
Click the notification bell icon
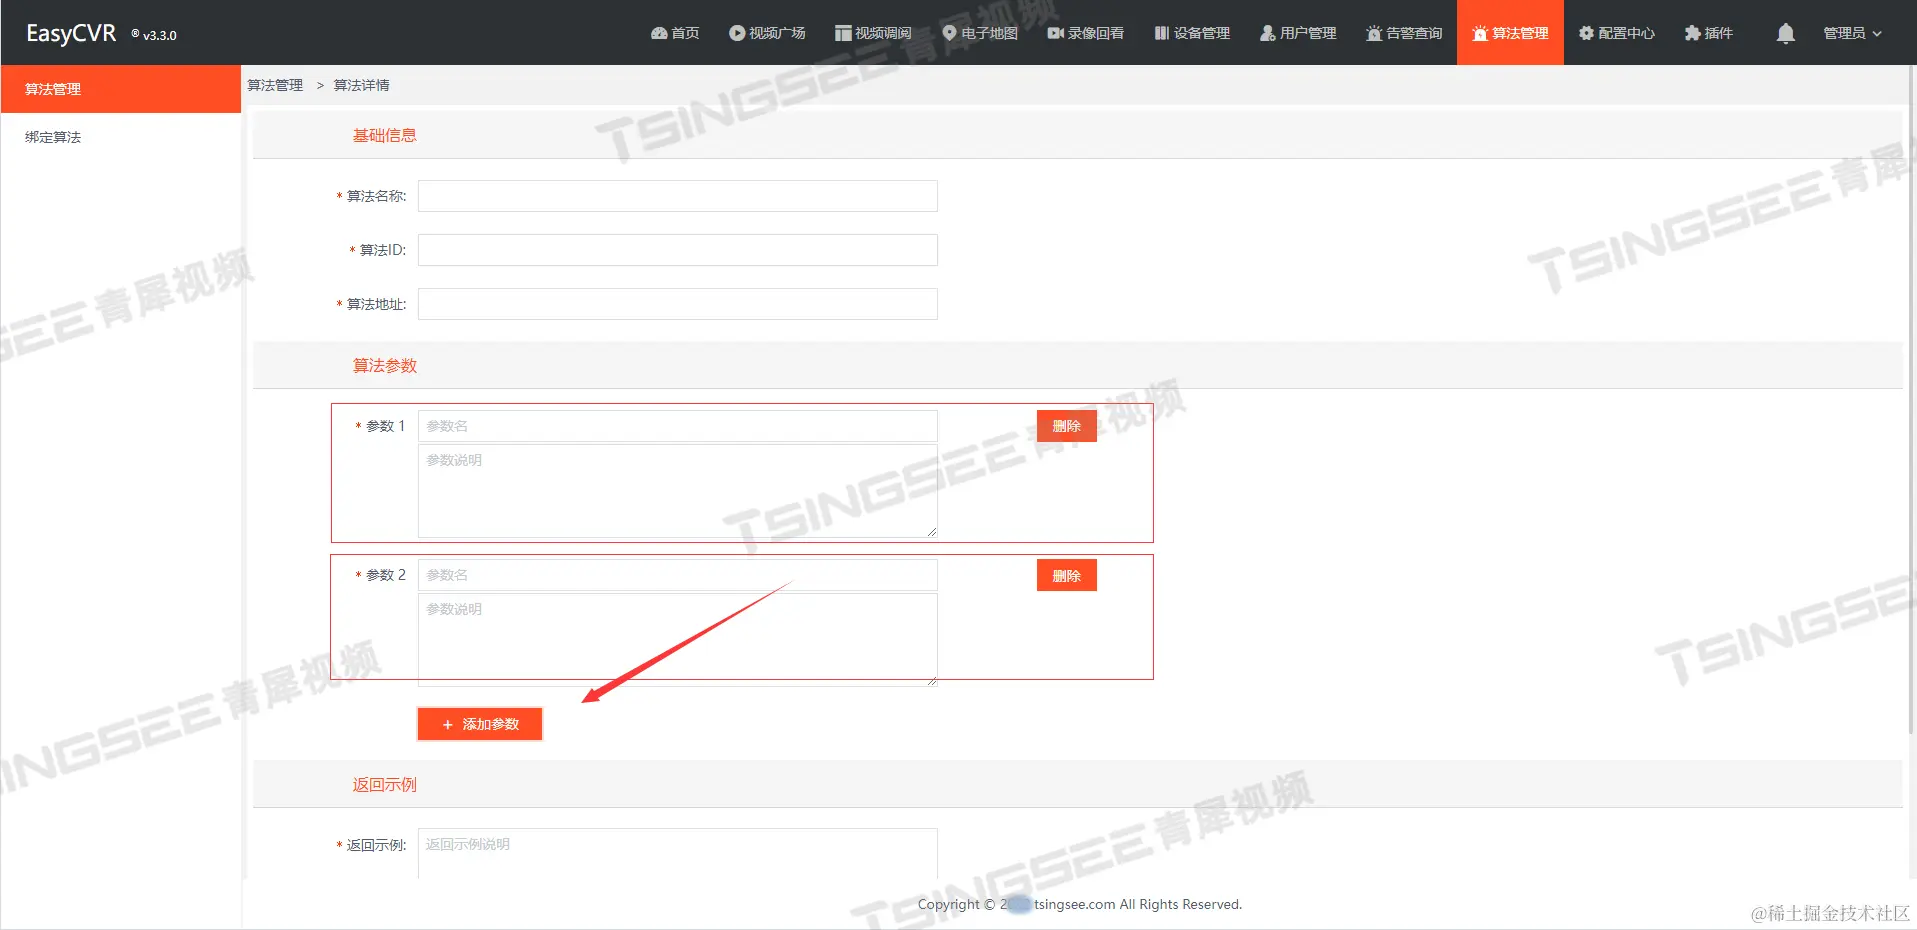1785,33
